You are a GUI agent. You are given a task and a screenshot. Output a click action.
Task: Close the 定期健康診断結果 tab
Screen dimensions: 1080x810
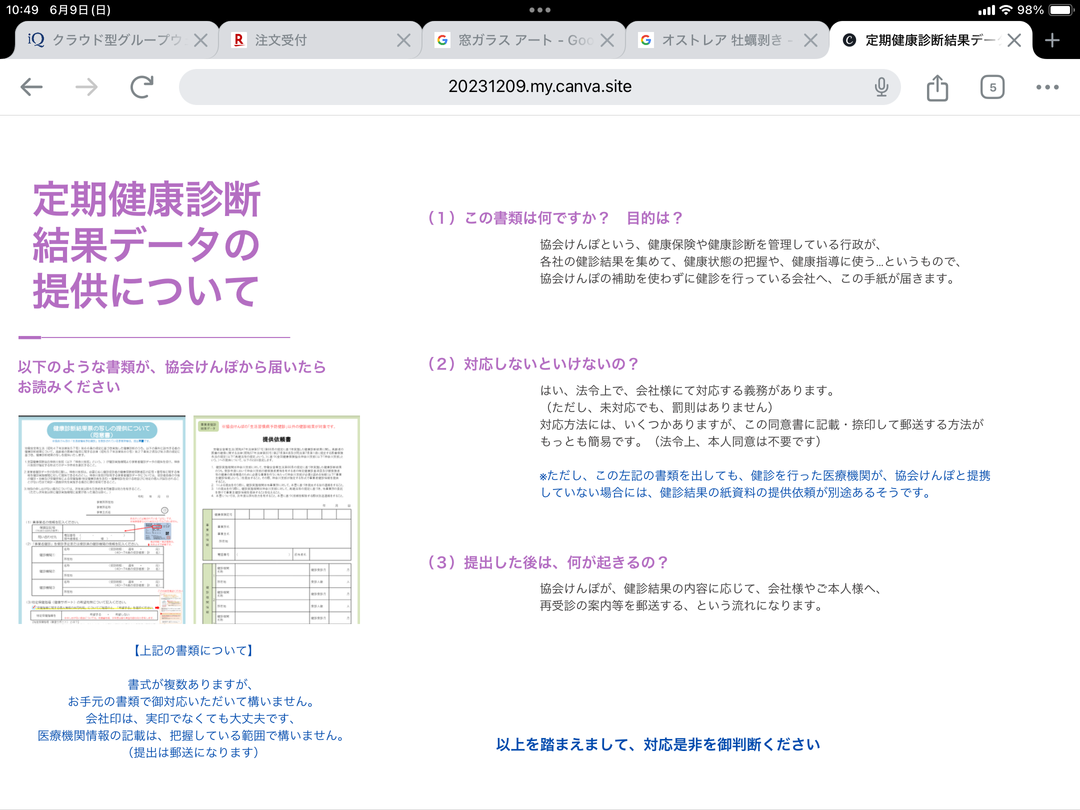click(1014, 40)
